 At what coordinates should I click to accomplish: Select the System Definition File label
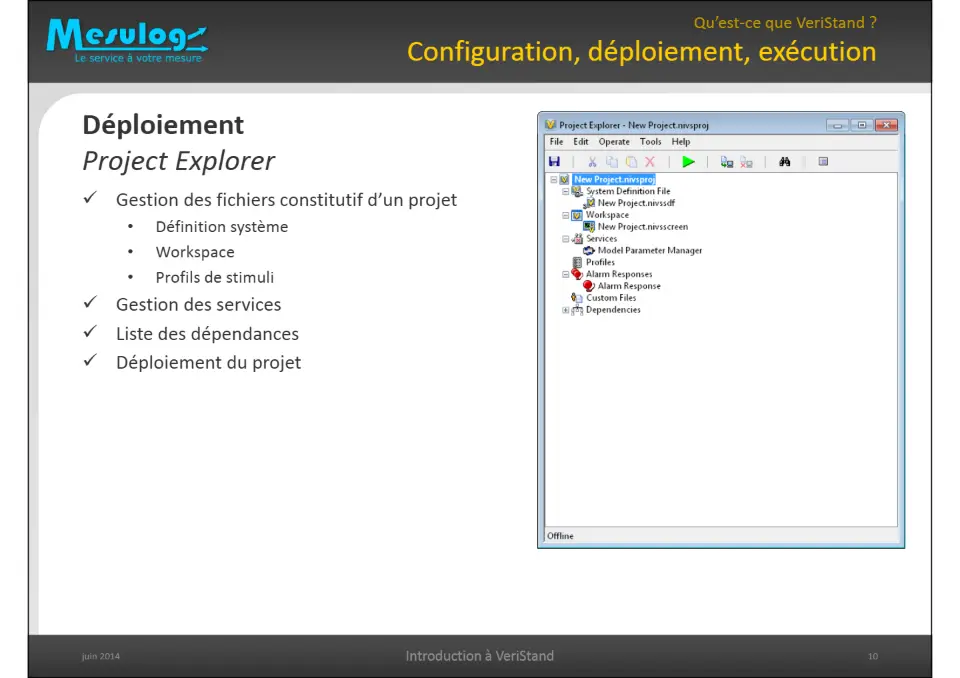click(x=628, y=191)
